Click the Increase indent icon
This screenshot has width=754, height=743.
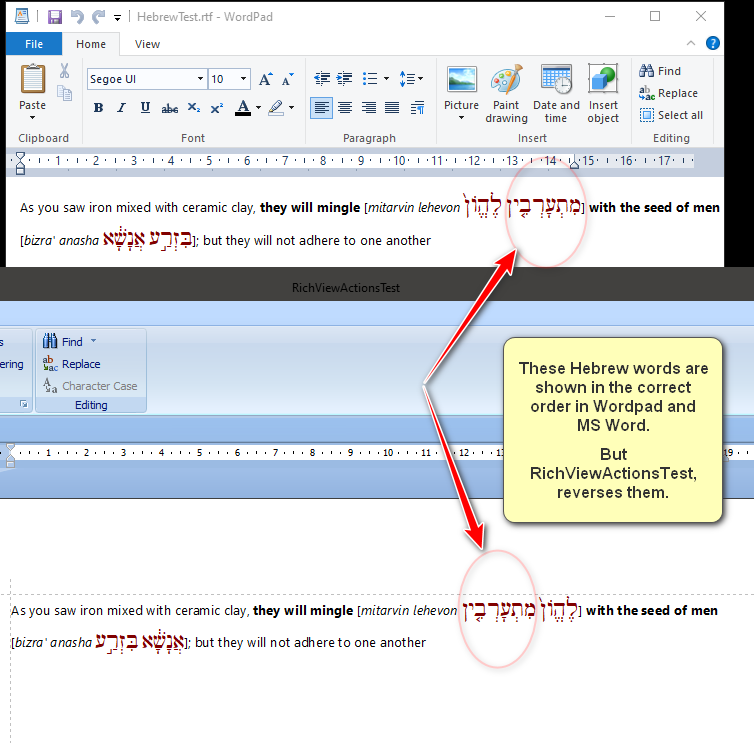[x=345, y=79]
